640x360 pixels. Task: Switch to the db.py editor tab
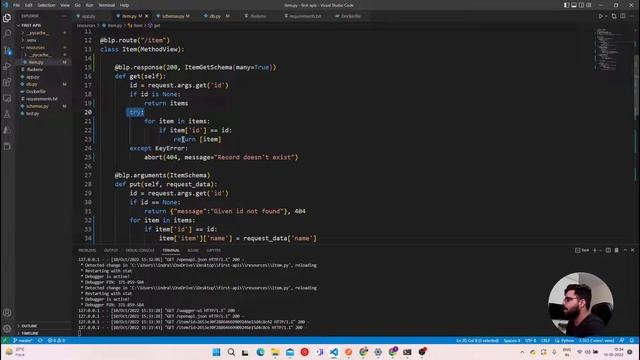click(215, 16)
